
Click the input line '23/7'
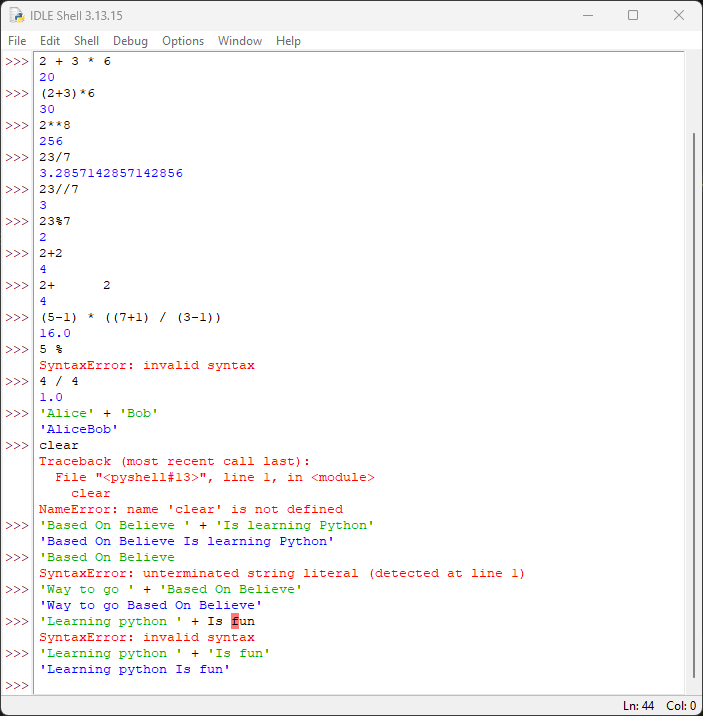(55, 157)
